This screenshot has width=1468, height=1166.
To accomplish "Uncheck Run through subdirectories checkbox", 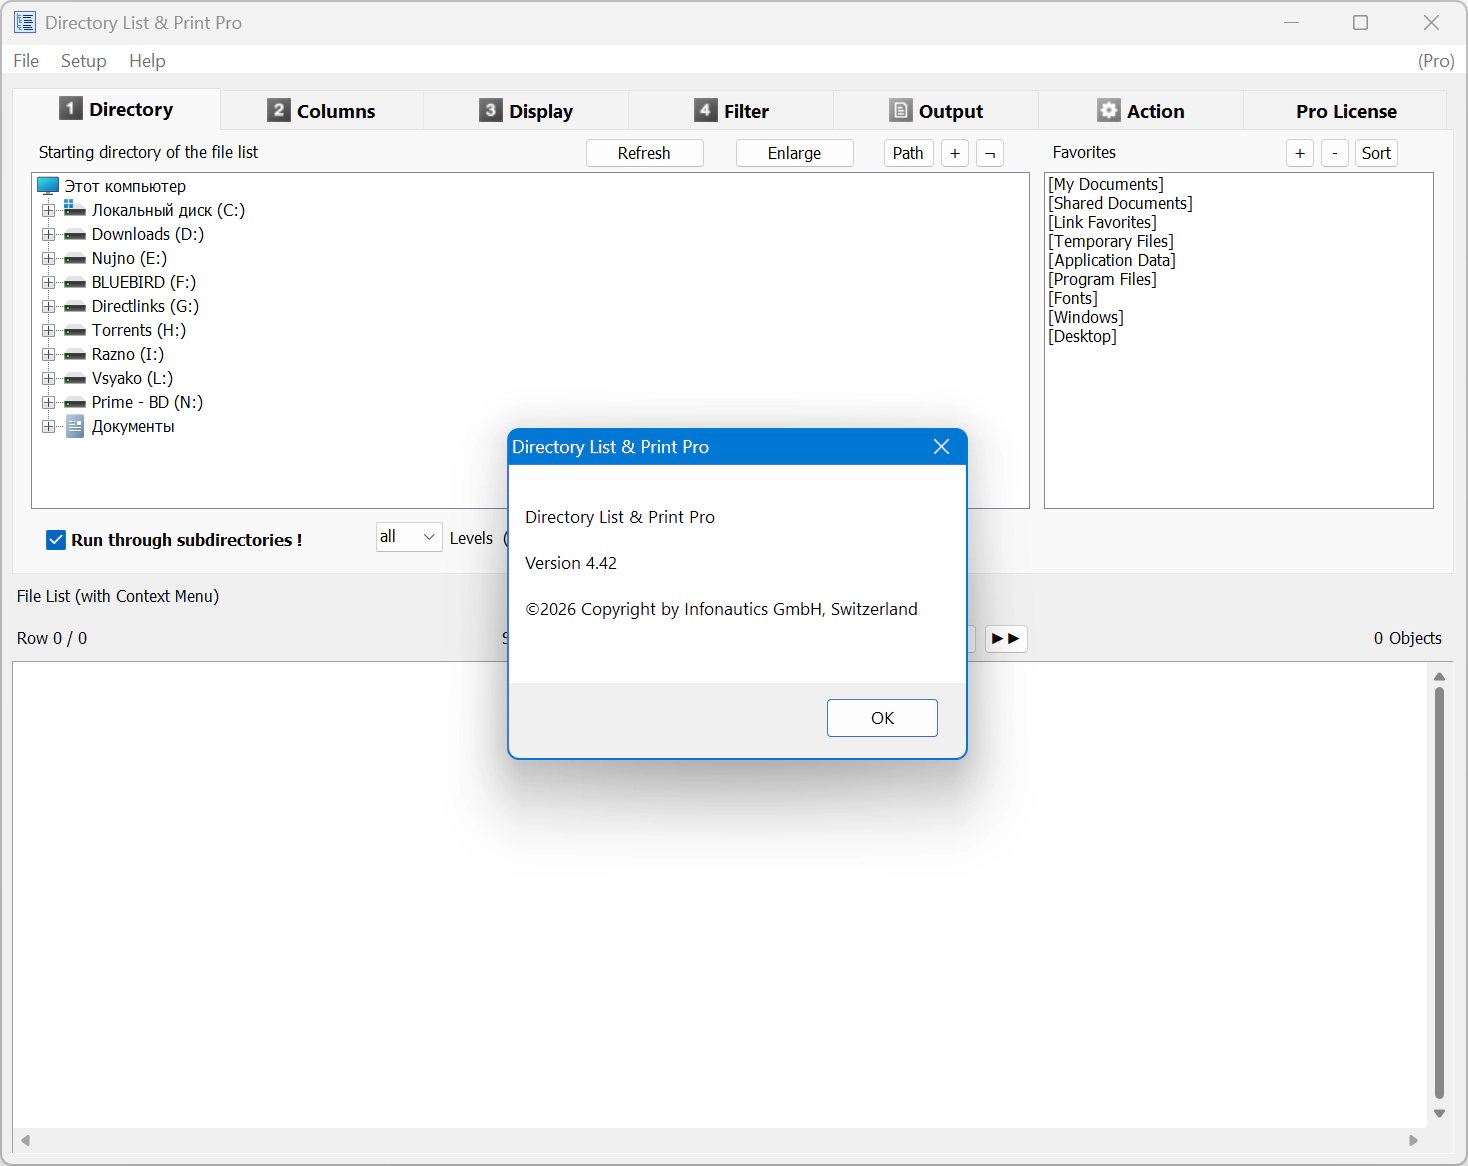I will (x=56, y=540).
